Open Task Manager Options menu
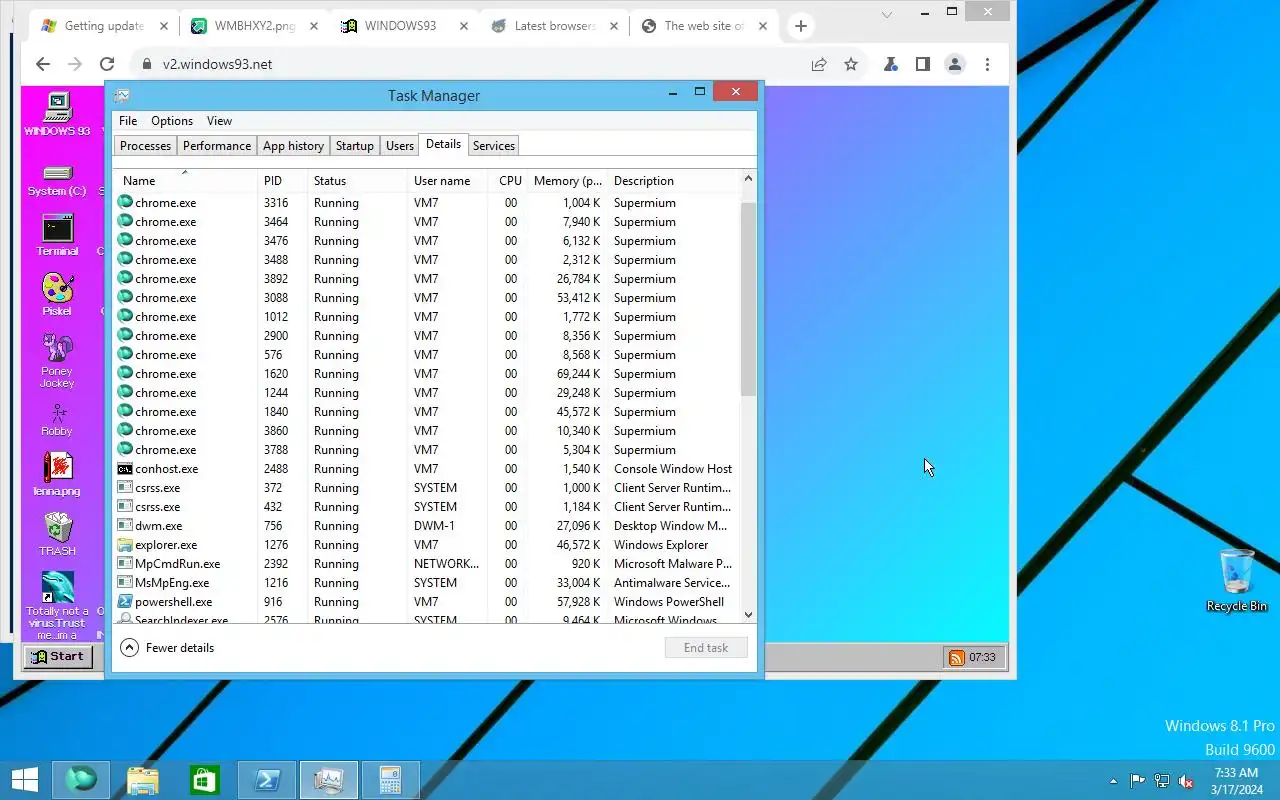This screenshot has width=1280, height=800. click(x=172, y=121)
